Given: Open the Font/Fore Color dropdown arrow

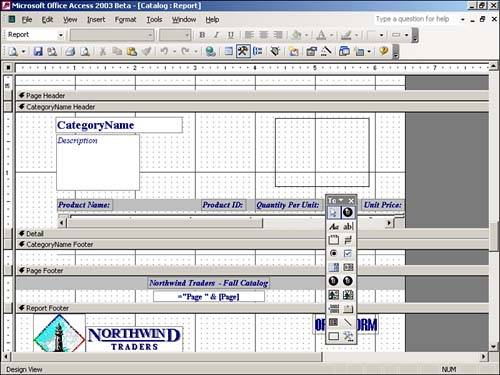Looking at the screenshot, I should point(331,35).
